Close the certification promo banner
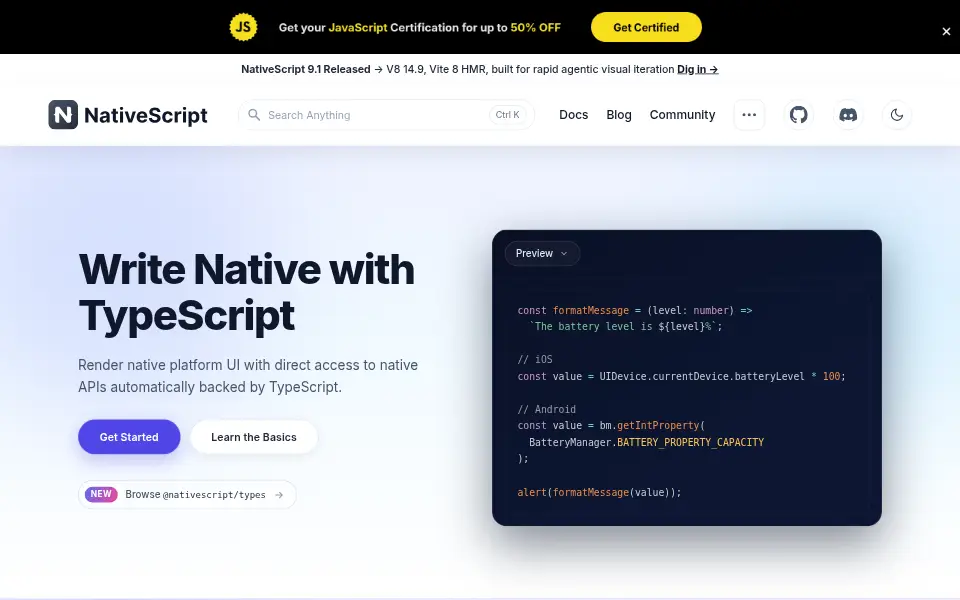 (x=946, y=31)
